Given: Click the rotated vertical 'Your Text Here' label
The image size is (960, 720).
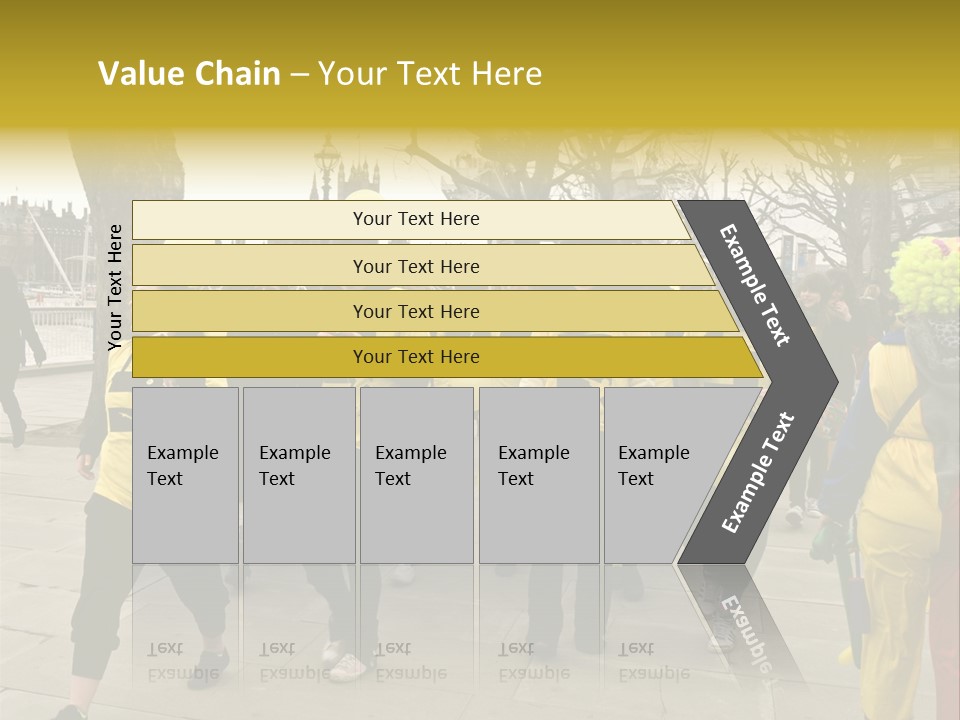Looking at the screenshot, I should (115, 287).
